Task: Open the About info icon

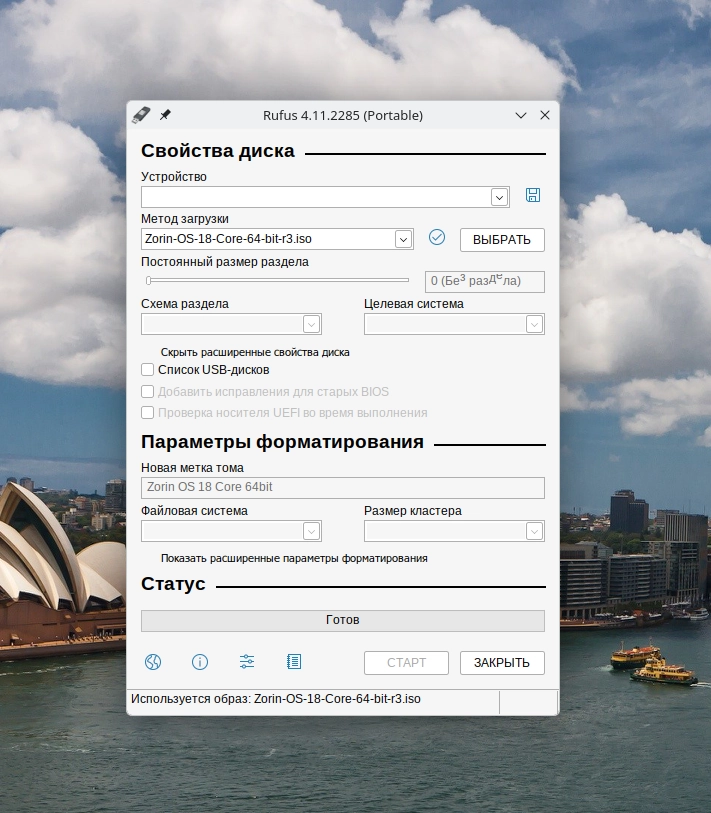Action: [x=200, y=662]
